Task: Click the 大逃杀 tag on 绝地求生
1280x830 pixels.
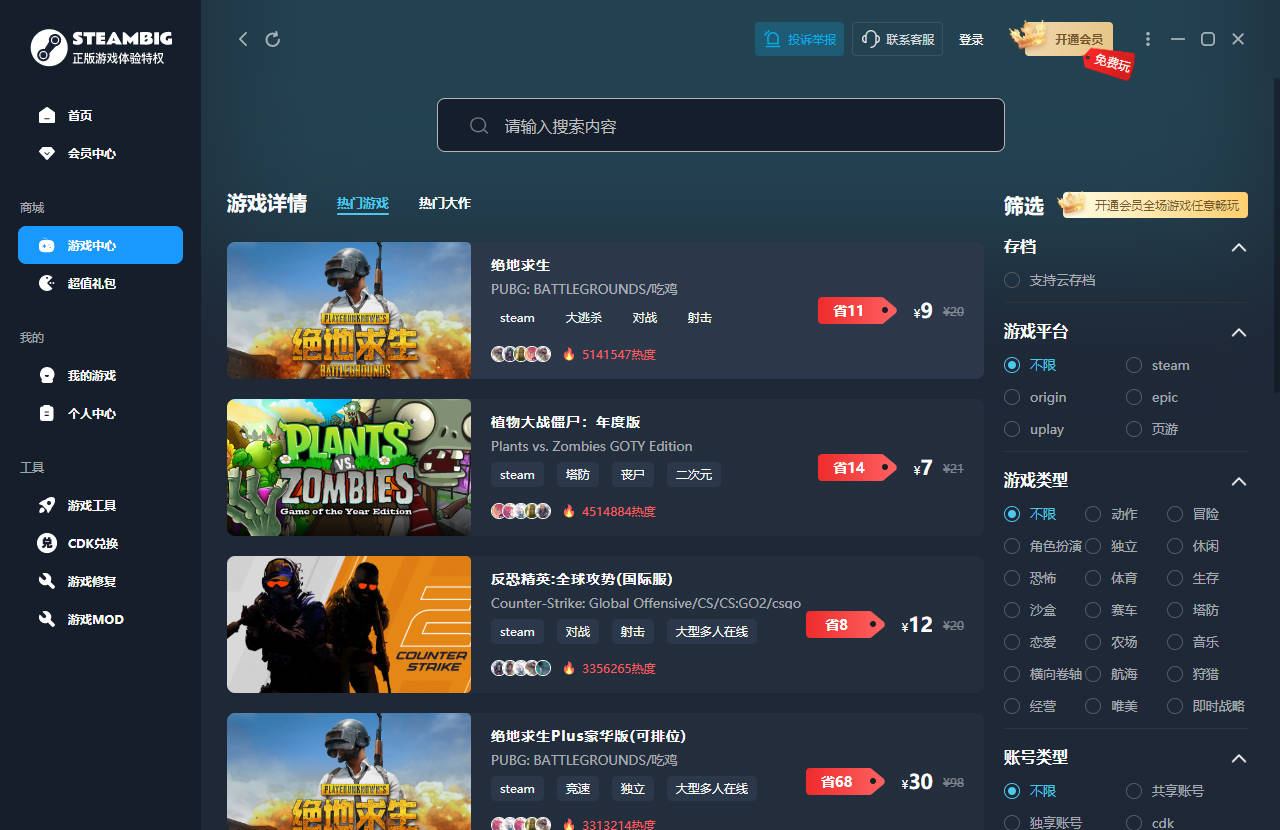Action: (583, 318)
